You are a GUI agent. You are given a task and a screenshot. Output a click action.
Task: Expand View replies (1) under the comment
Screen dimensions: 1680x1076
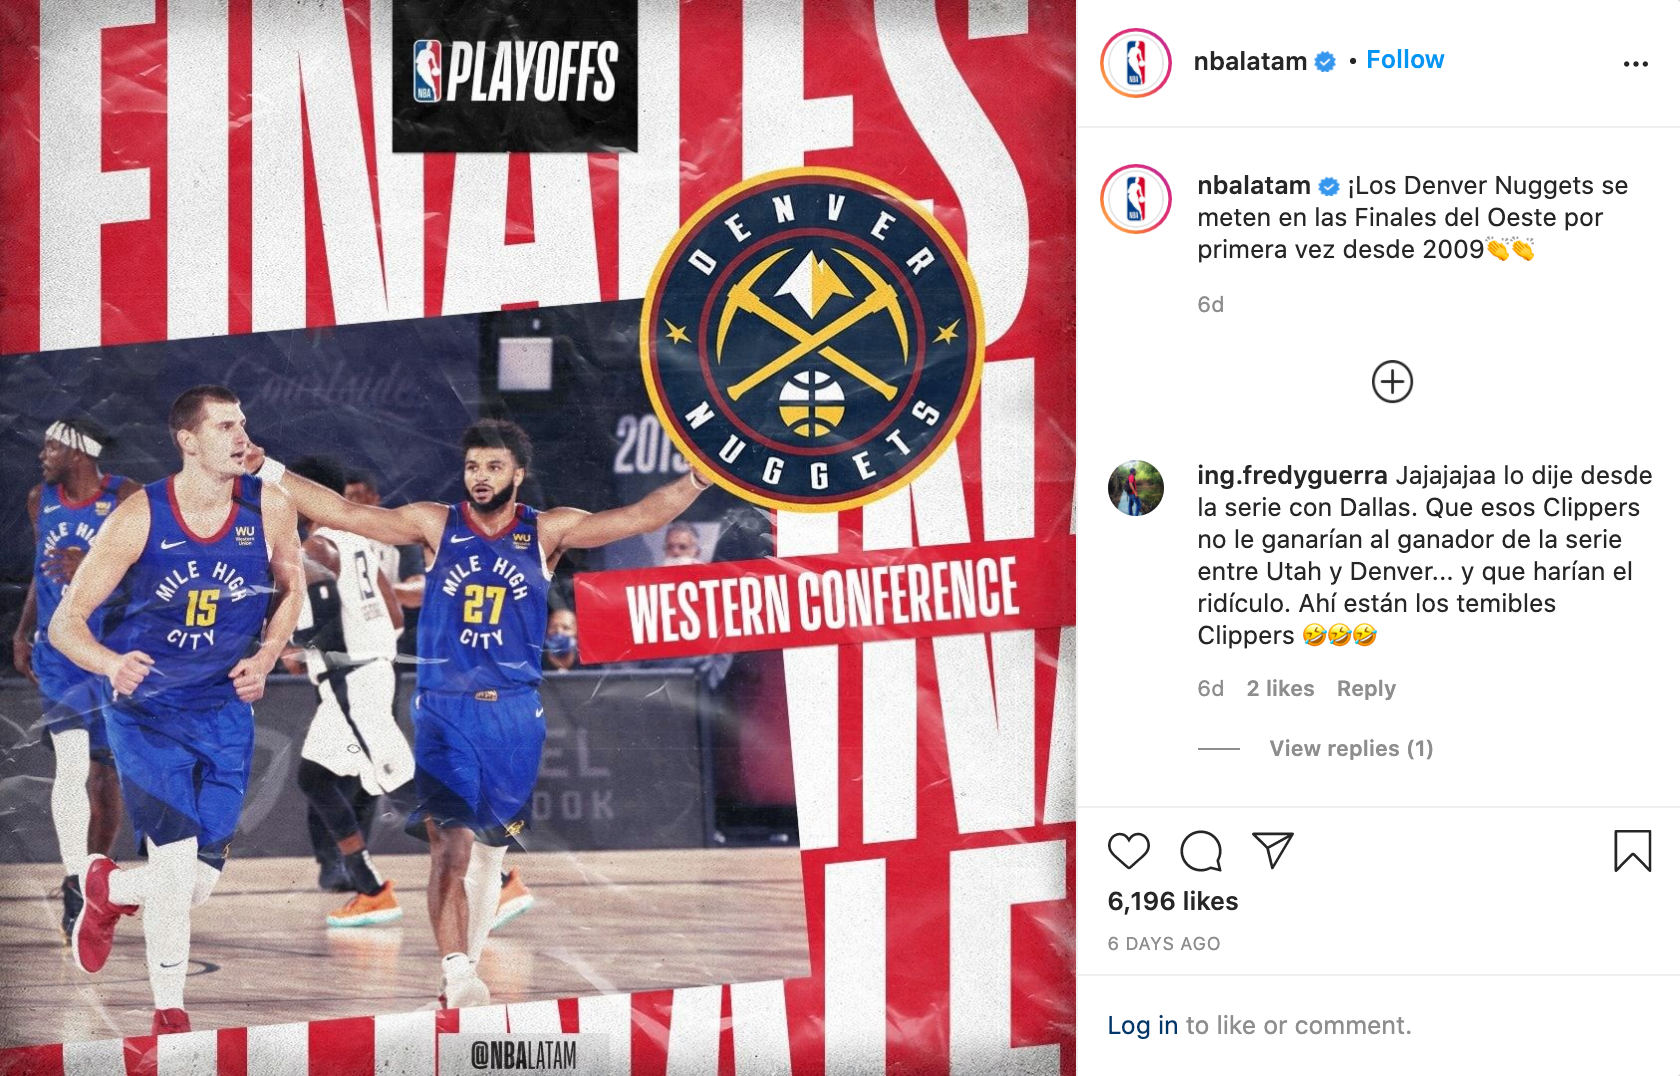click(x=1351, y=748)
